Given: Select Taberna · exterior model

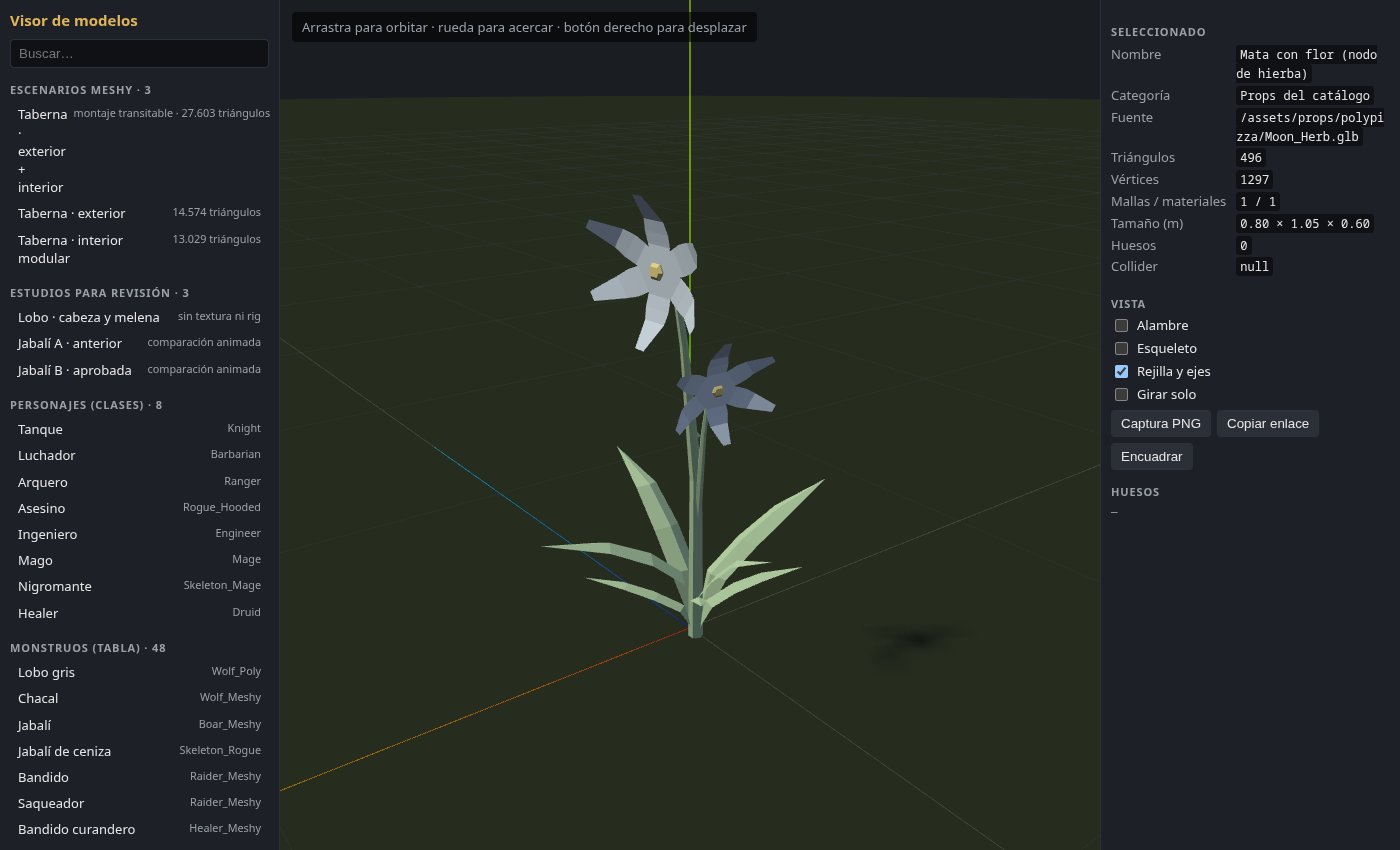Looking at the screenshot, I should tap(139, 213).
